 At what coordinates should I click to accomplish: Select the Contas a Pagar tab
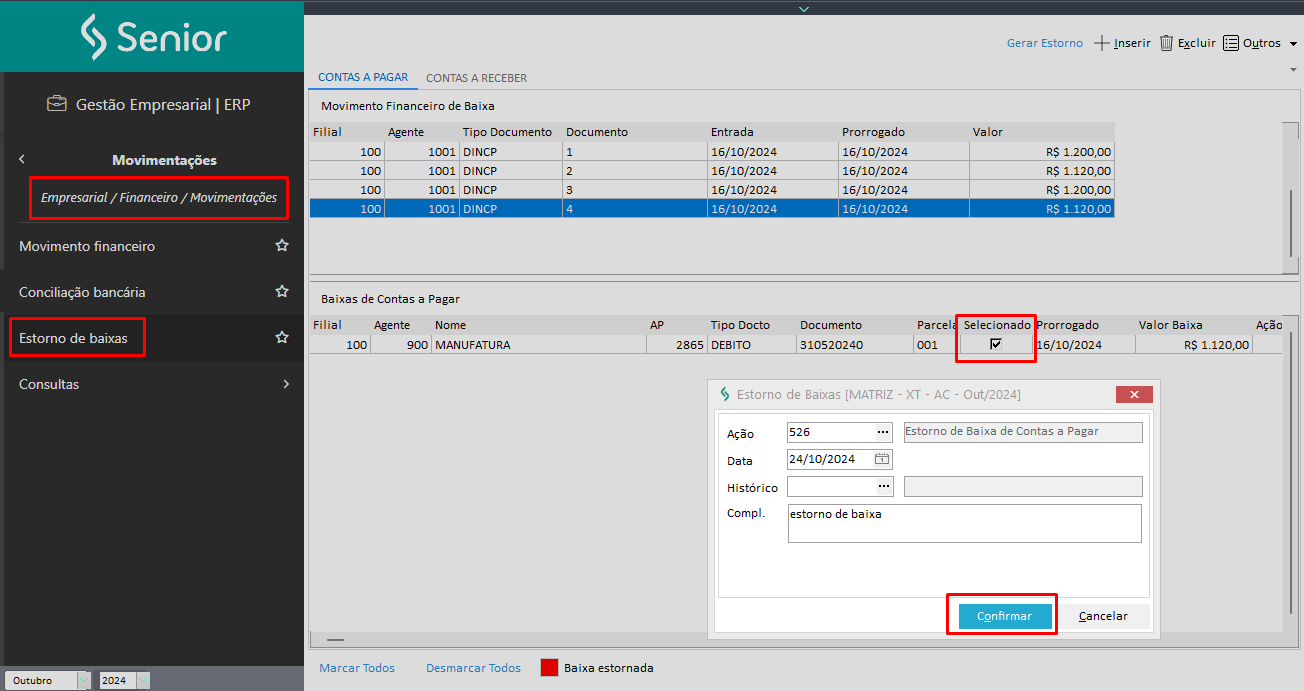click(362, 77)
